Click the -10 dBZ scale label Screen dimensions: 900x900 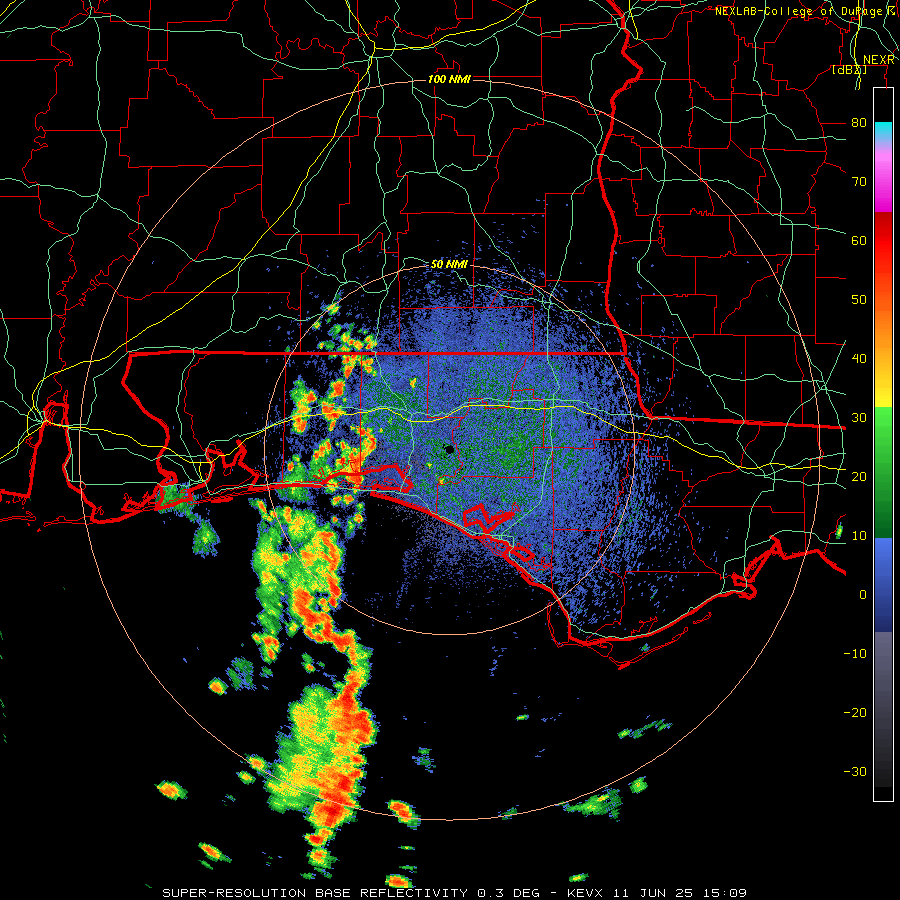click(855, 653)
